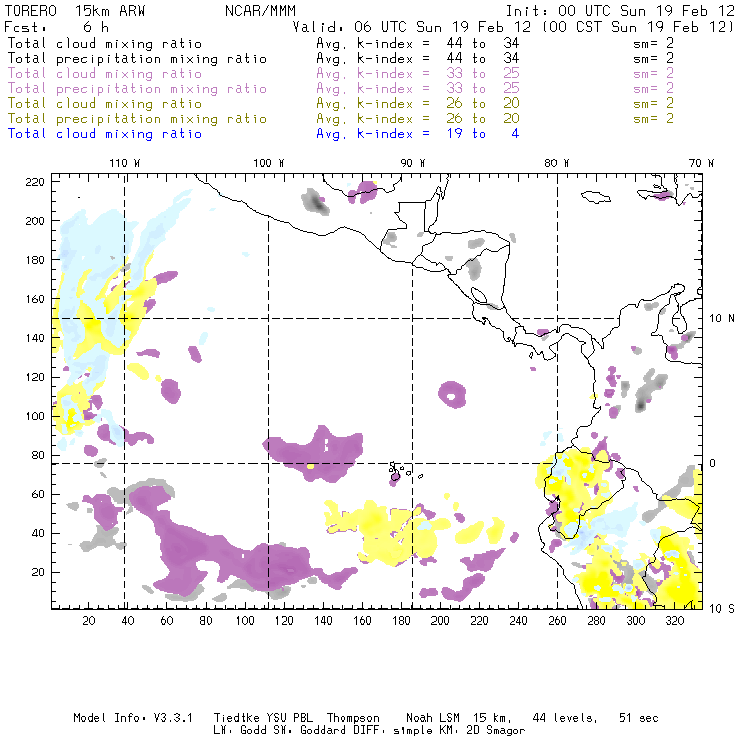Viewport: 740px width, 740px height.
Task: Click the "0" equator latitude label
Action: (x=713, y=463)
